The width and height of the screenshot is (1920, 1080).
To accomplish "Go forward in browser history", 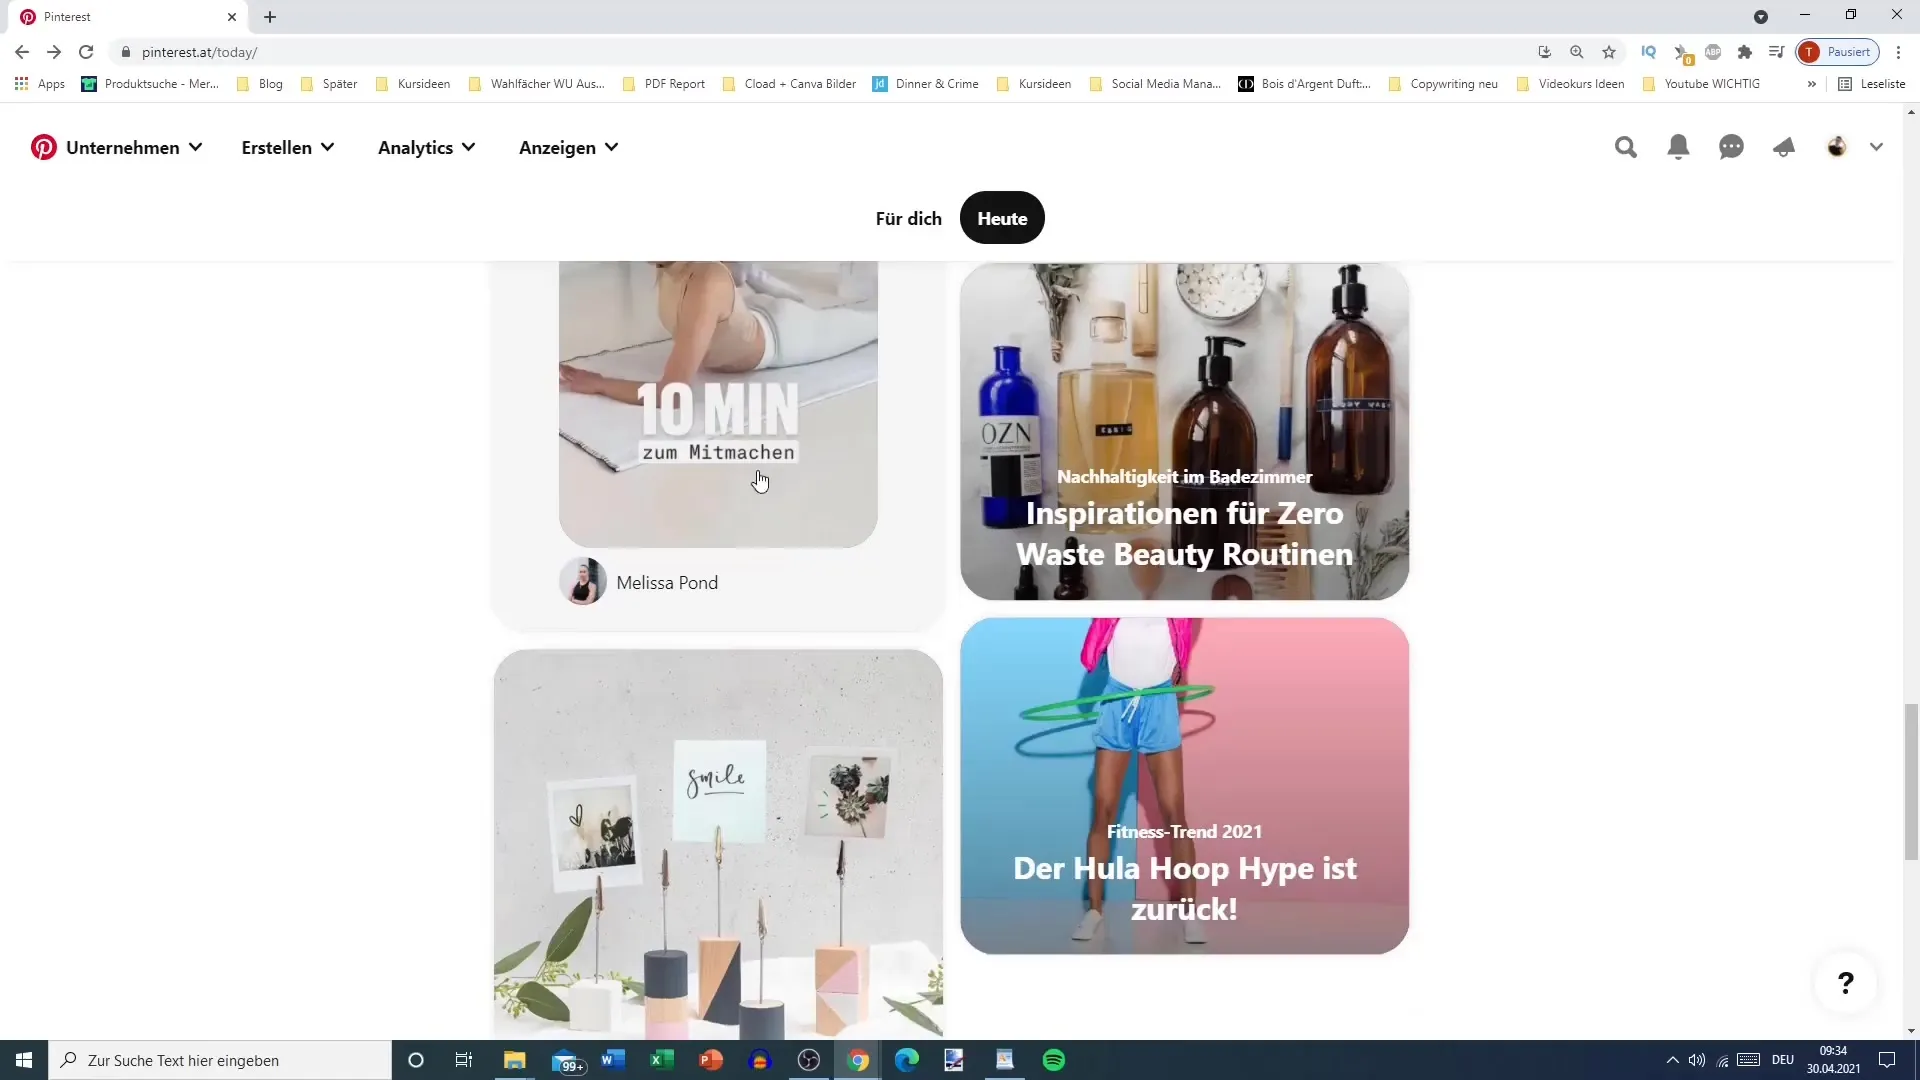I will pos(54,52).
